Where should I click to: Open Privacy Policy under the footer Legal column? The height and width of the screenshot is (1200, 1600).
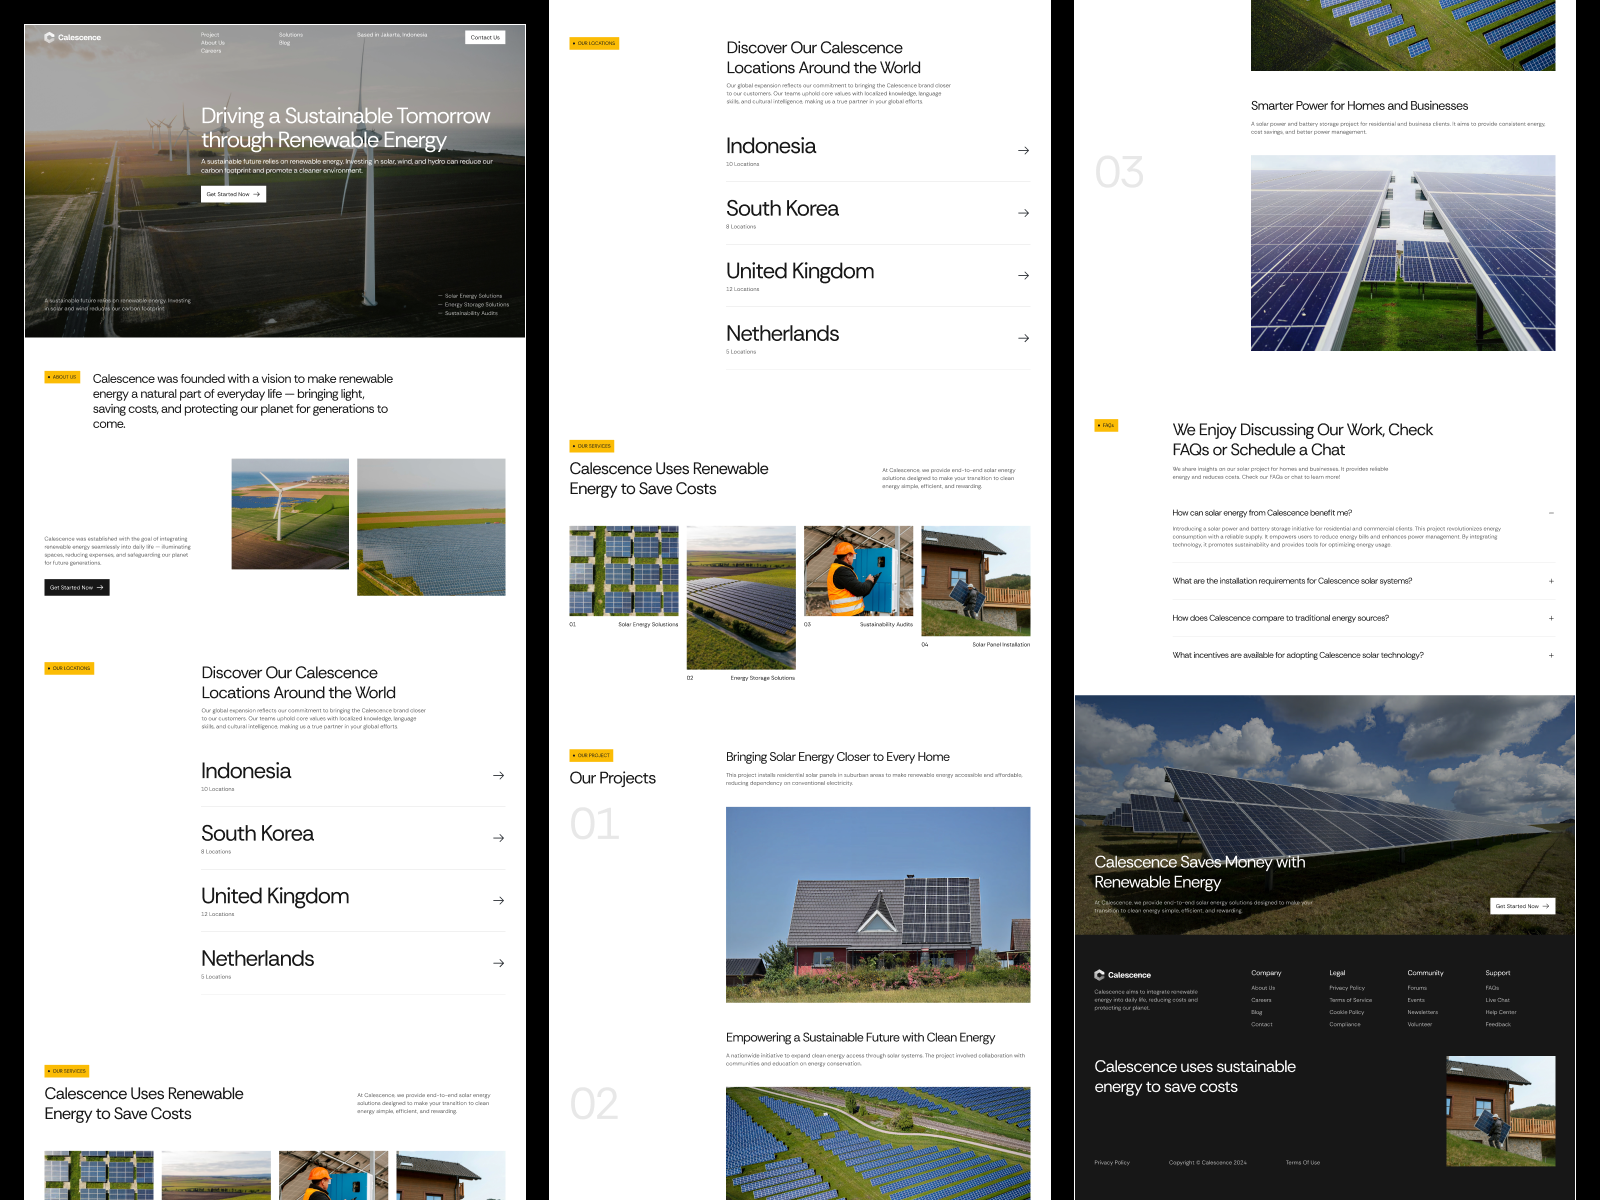tap(1347, 988)
